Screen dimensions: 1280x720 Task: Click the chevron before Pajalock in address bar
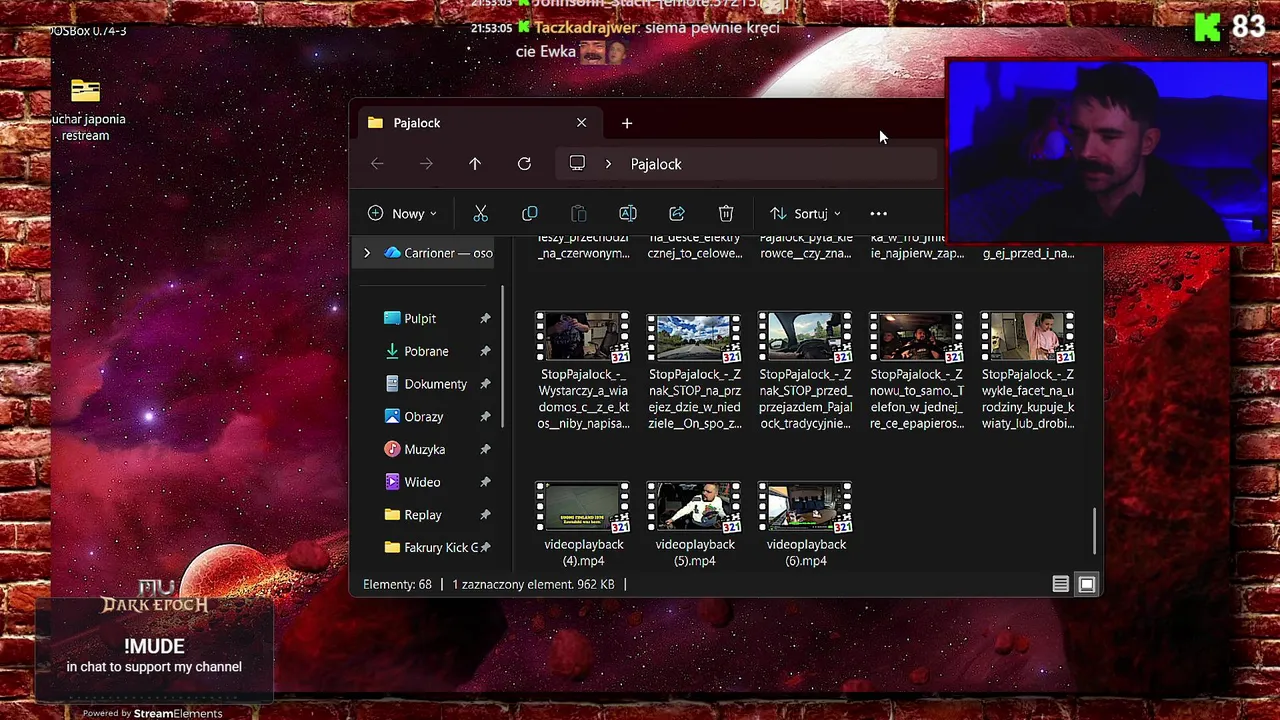coord(608,164)
